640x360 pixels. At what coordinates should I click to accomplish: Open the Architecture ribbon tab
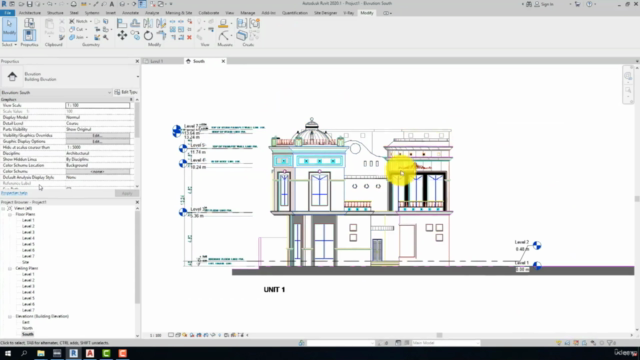(x=30, y=13)
